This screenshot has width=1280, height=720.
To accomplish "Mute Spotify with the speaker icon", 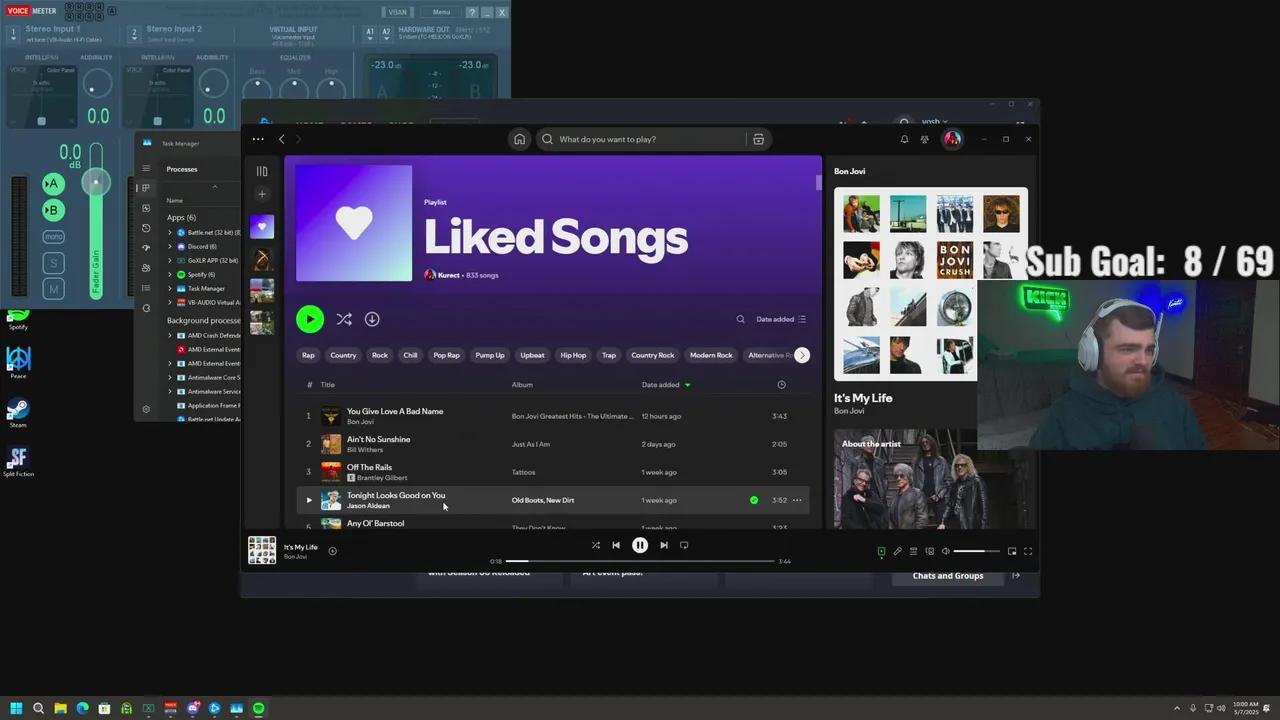I will (x=945, y=551).
